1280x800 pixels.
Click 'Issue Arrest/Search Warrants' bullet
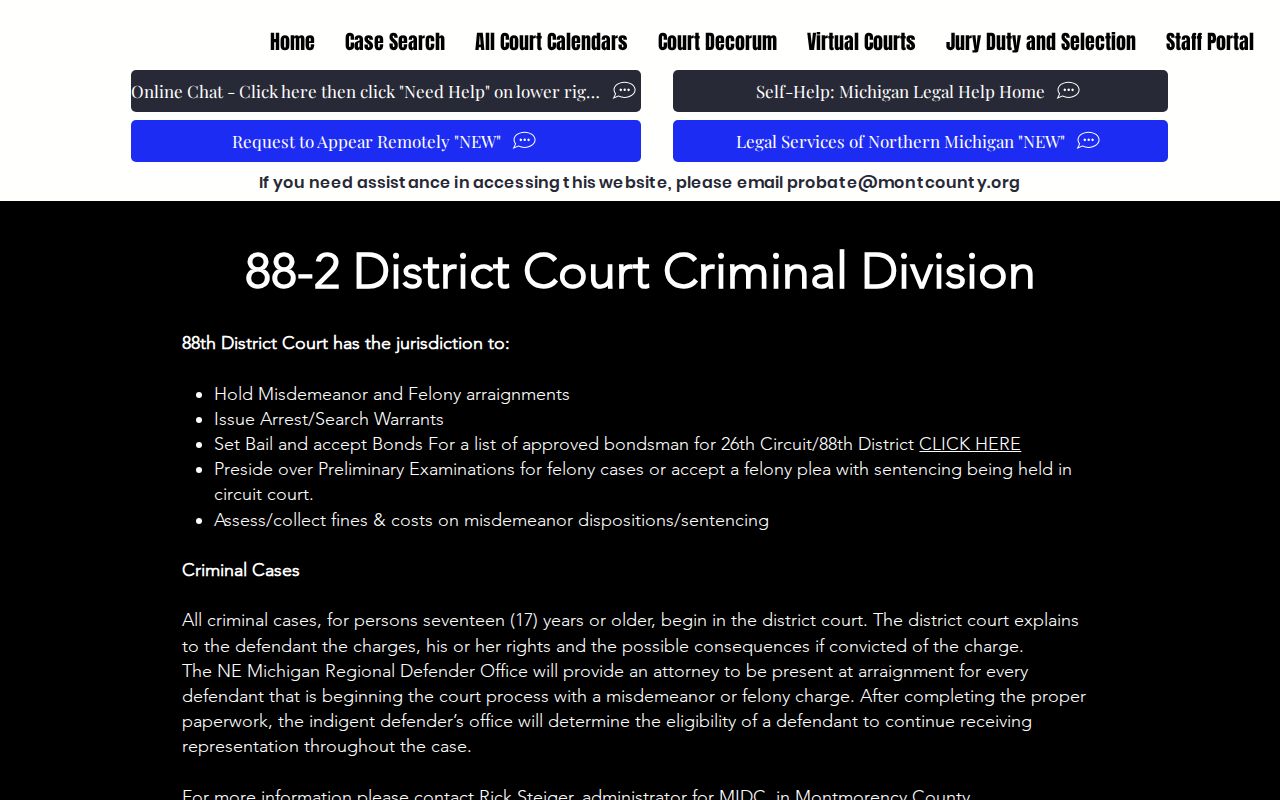[329, 419]
